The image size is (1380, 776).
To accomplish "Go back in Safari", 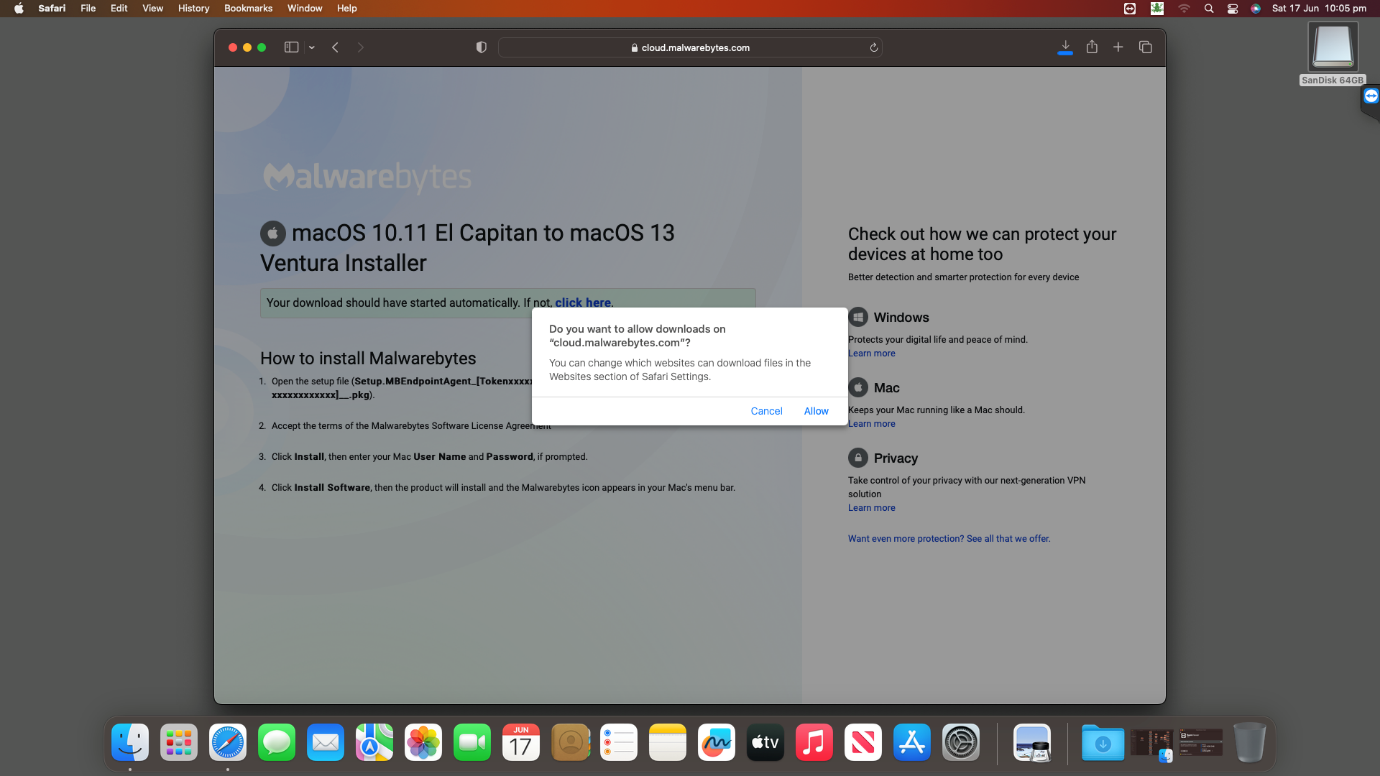I will pos(335,47).
